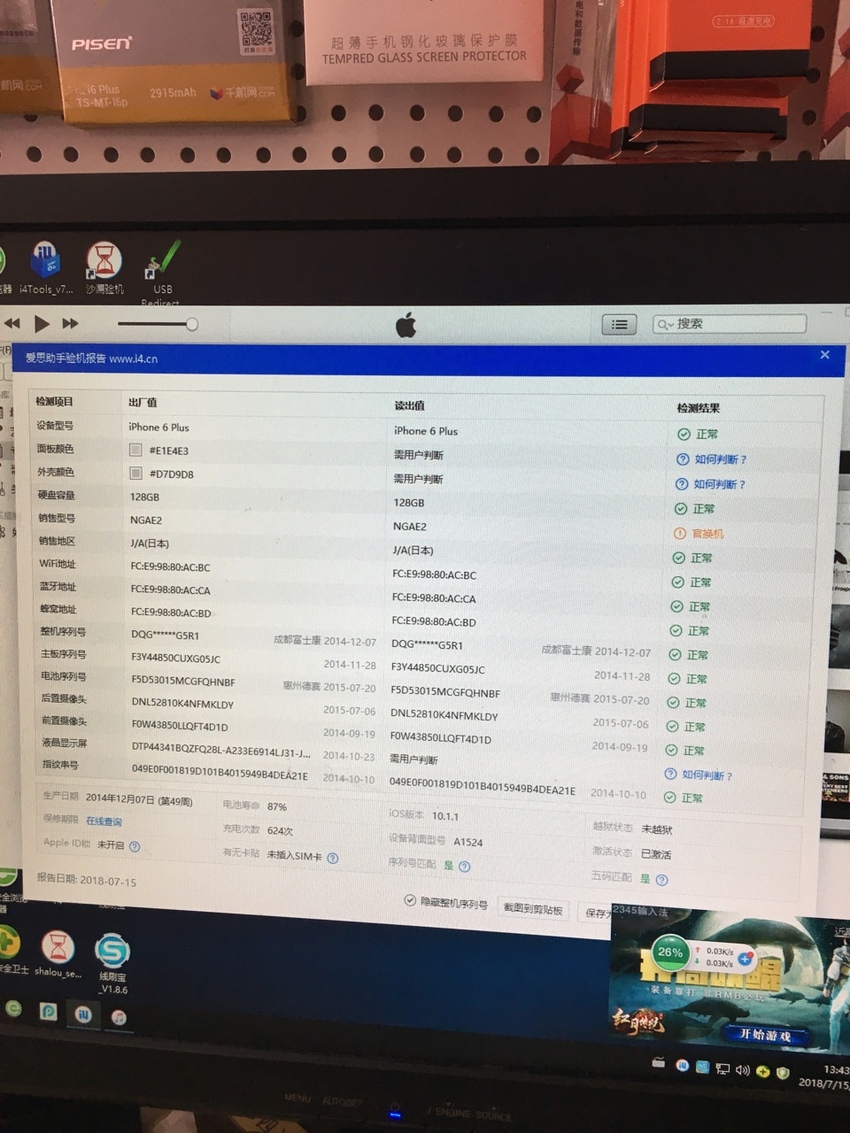Image resolution: width=850 pixels, height=1133 pixels.
Task: Close the 爱思助手验机报告 dialog
Action: (x=825, y=355)
